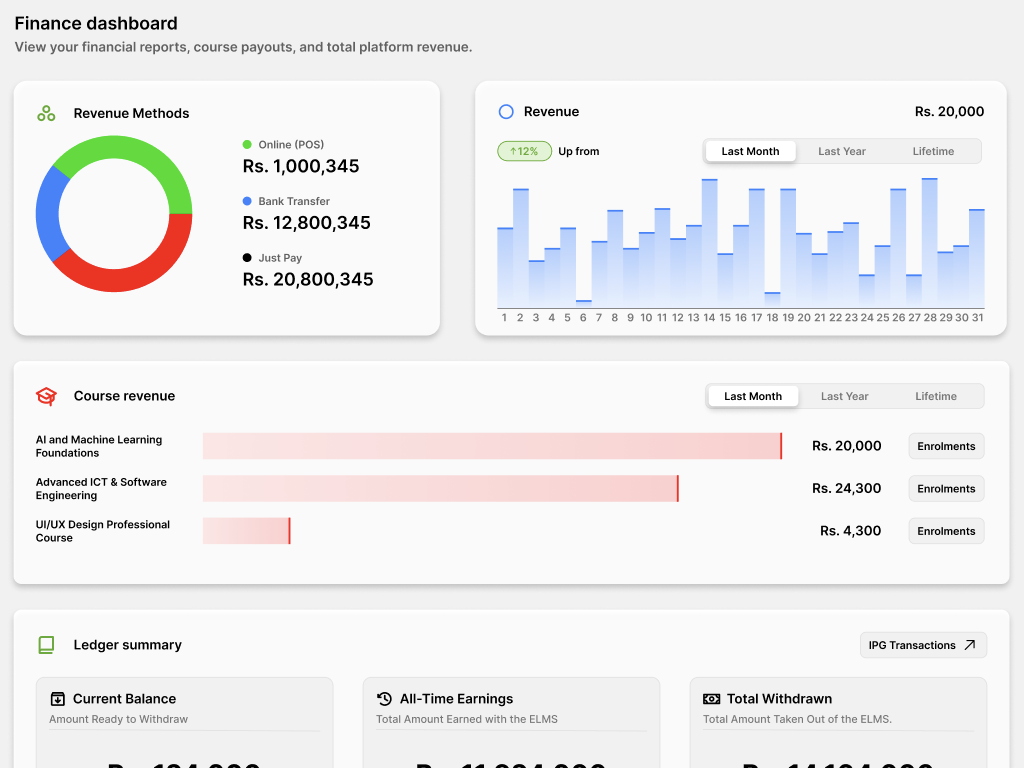This screenshot has width=1024, height=768.
Task: Click 'Amount Ready to Withdraw' subtitle
Action: [x=118, y=719]
